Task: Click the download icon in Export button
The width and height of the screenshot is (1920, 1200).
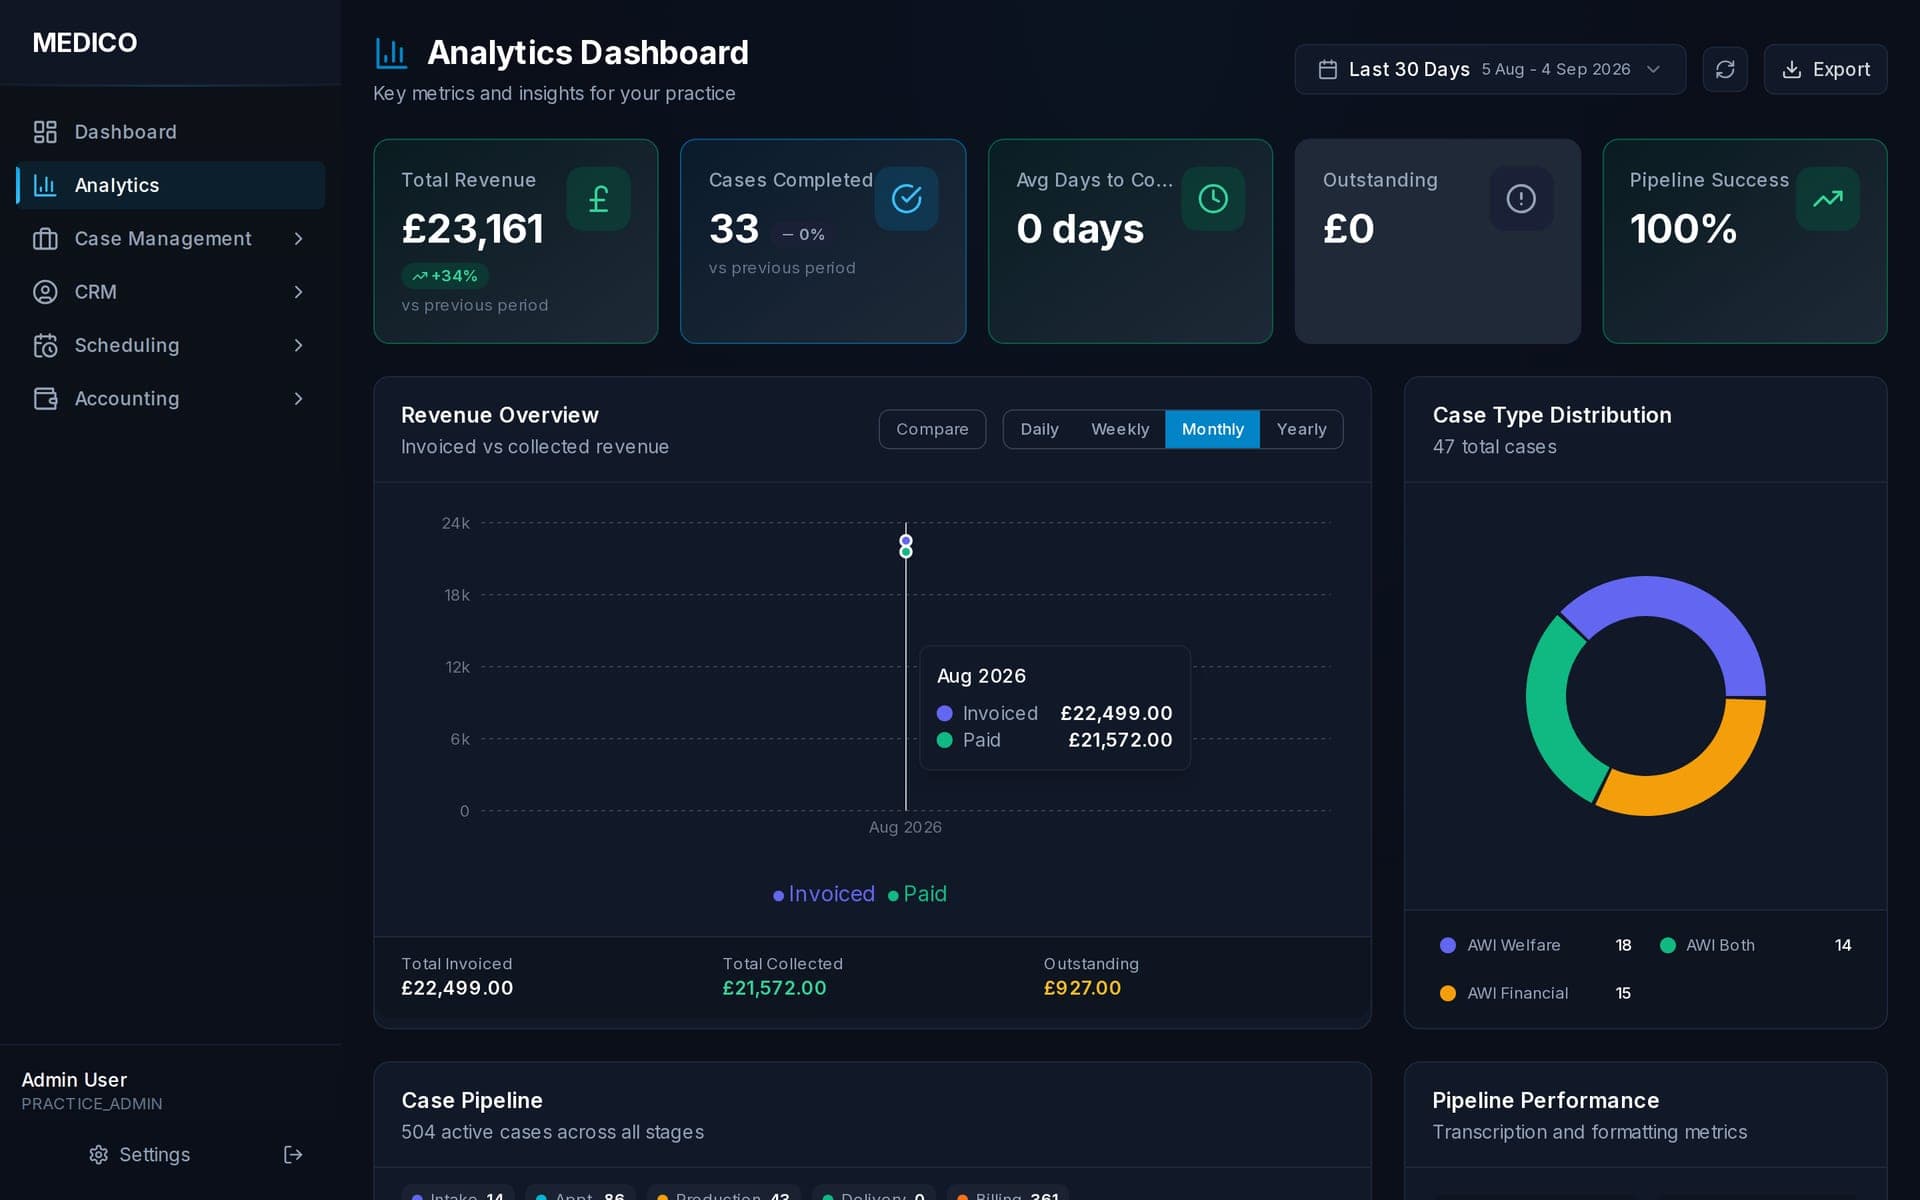Action: tap(1792, 69)
